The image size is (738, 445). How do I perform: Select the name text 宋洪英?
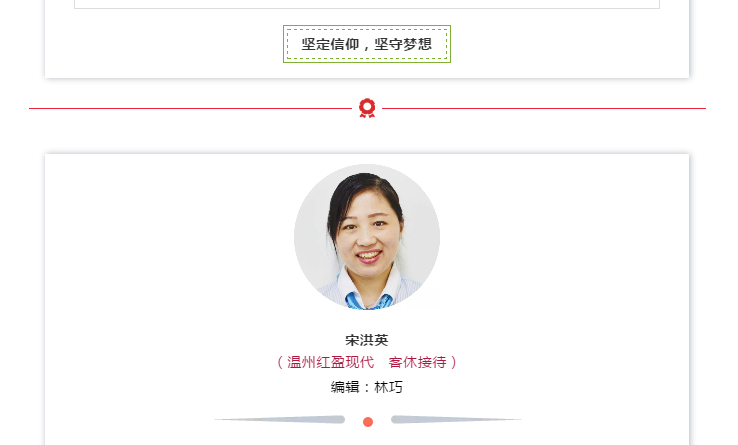[367, 340]
